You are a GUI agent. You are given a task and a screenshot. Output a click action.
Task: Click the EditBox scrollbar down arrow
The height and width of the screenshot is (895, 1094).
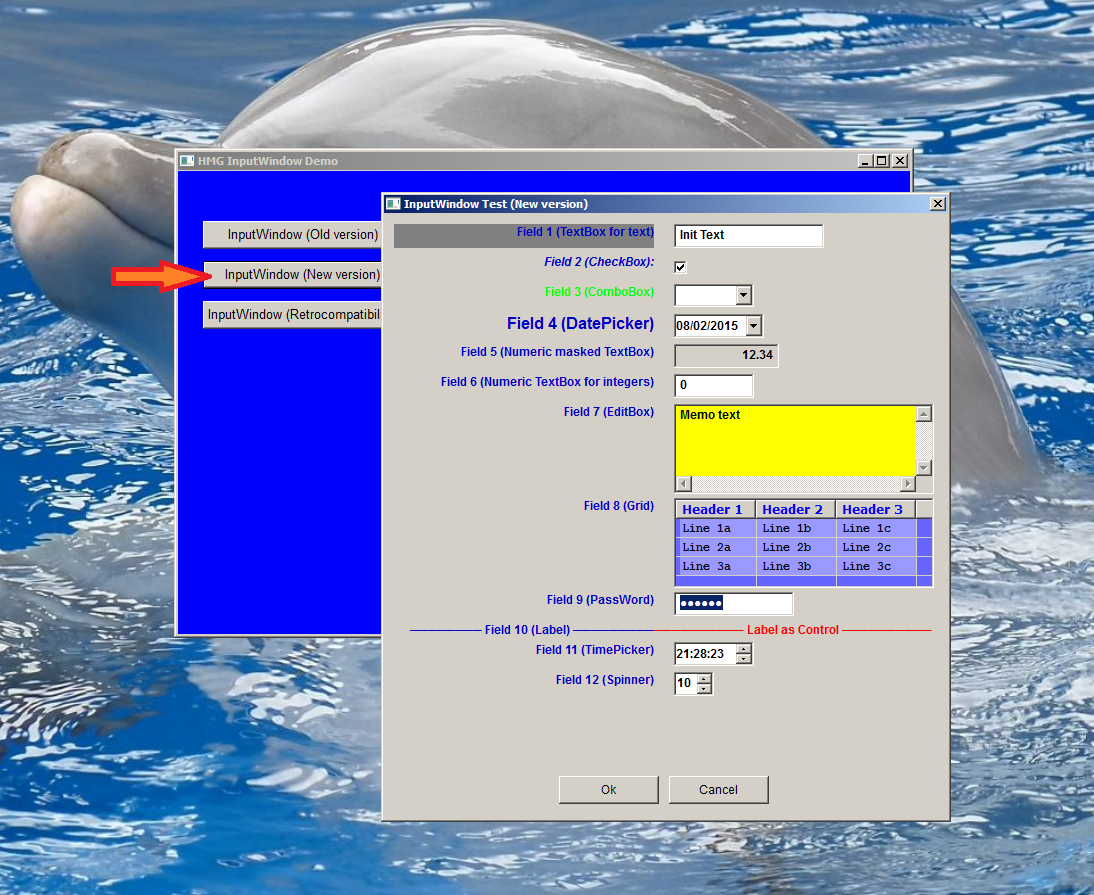coord(924,468)
